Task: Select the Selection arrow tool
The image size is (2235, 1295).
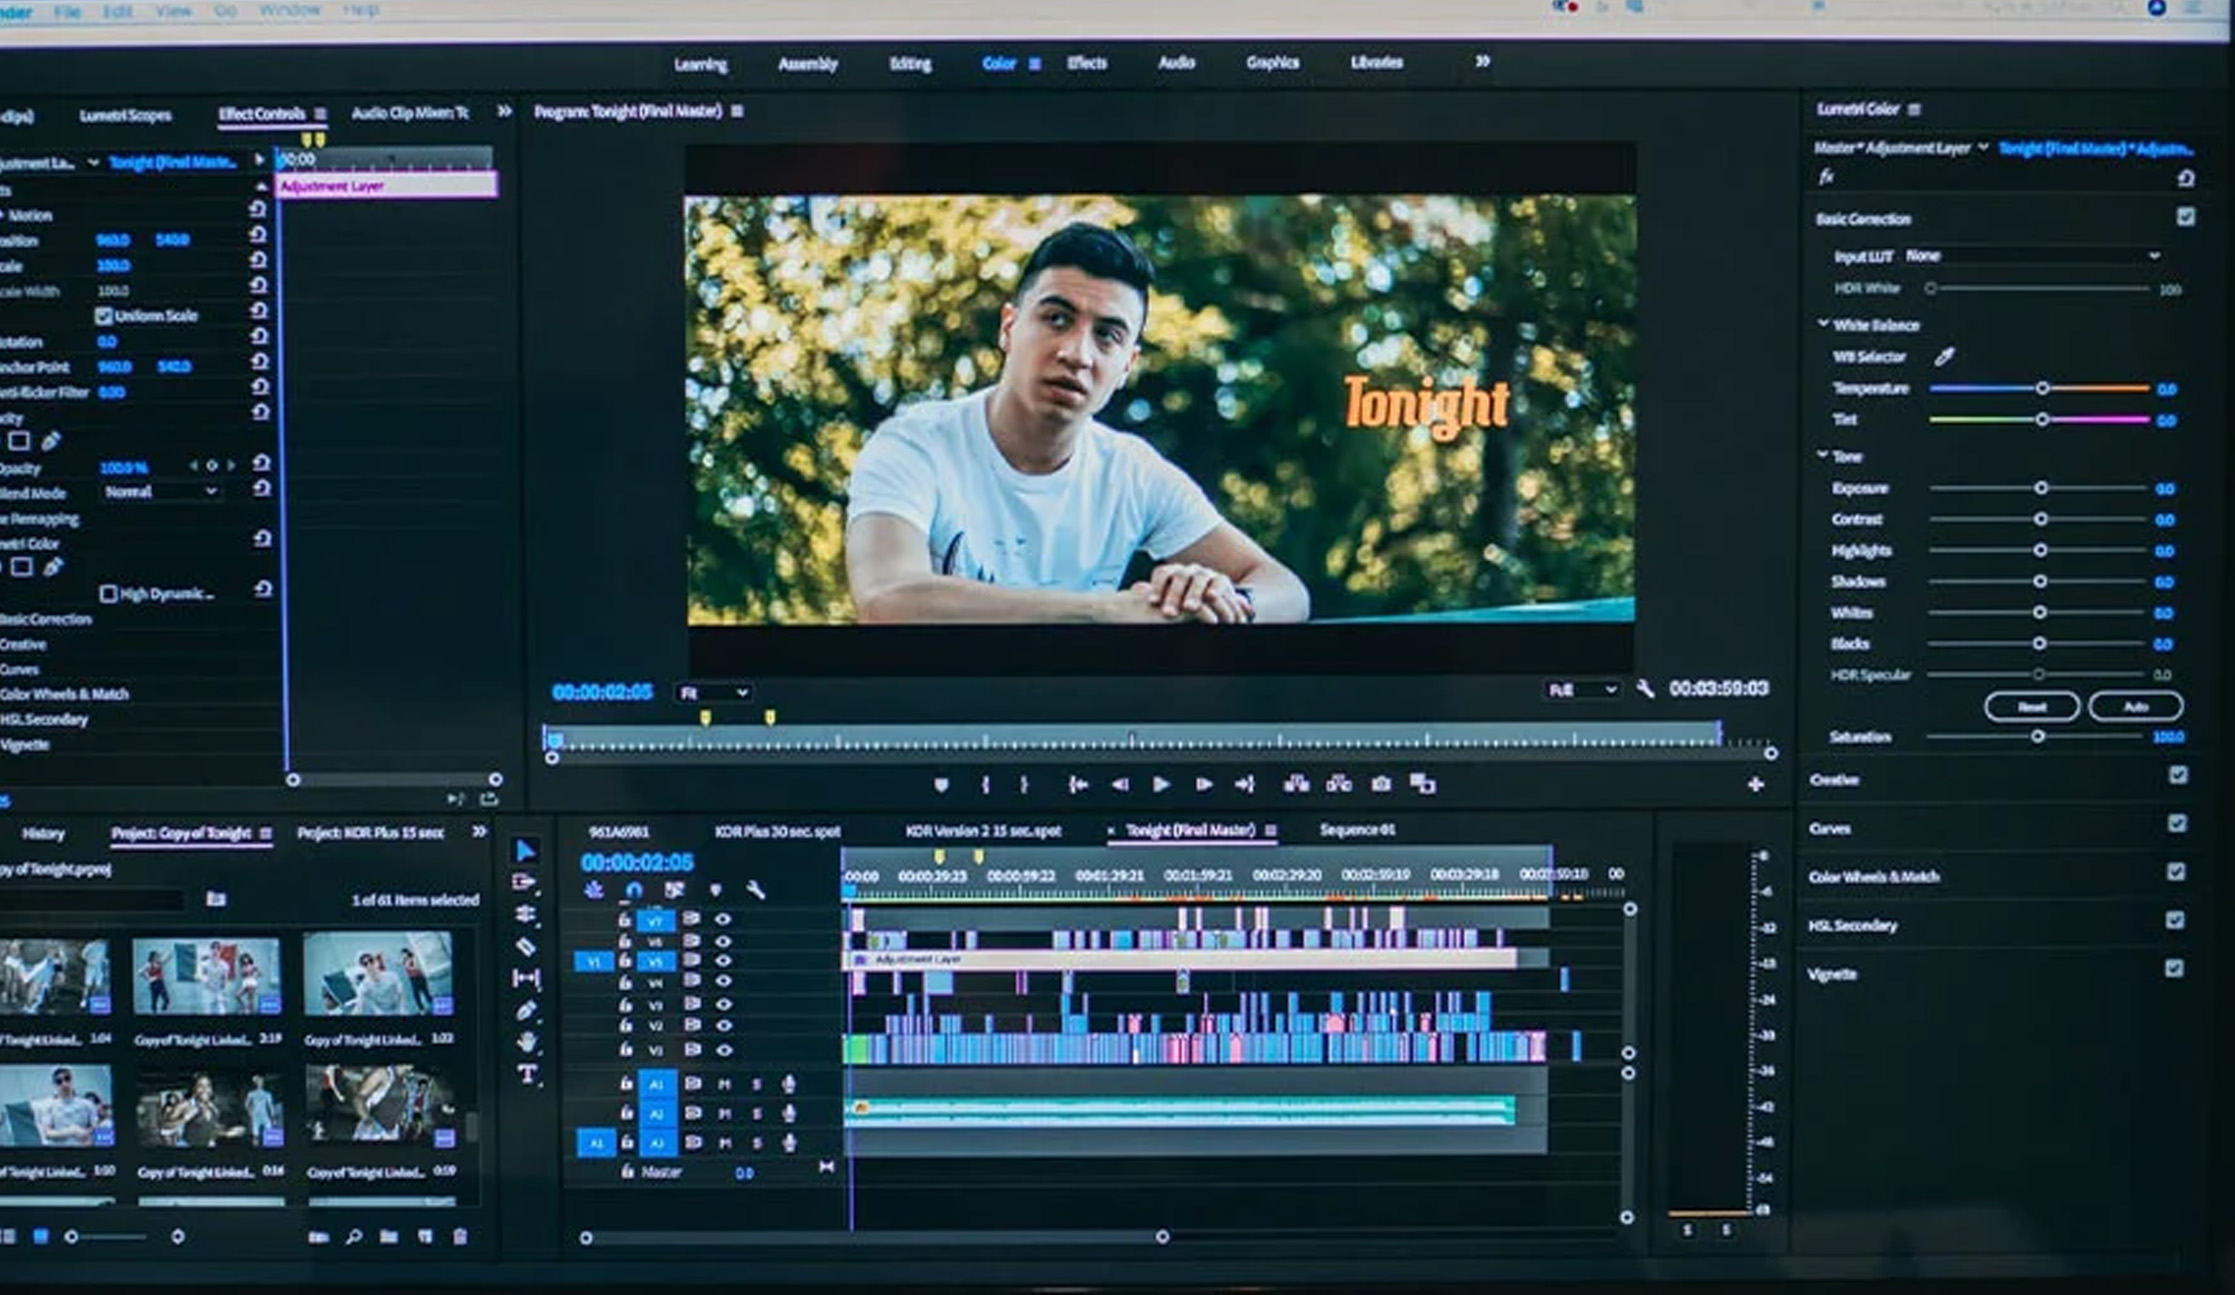Action: point(525,851)
